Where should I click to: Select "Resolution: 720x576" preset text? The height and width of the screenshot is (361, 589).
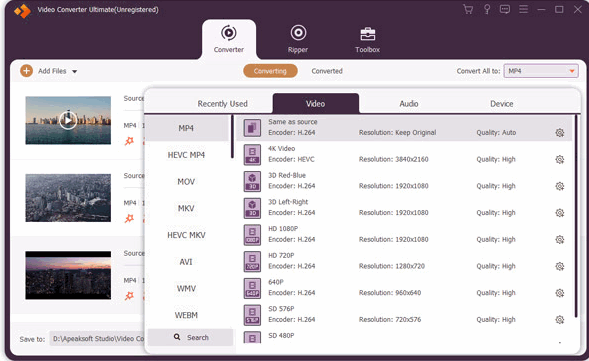coord(390,319)
